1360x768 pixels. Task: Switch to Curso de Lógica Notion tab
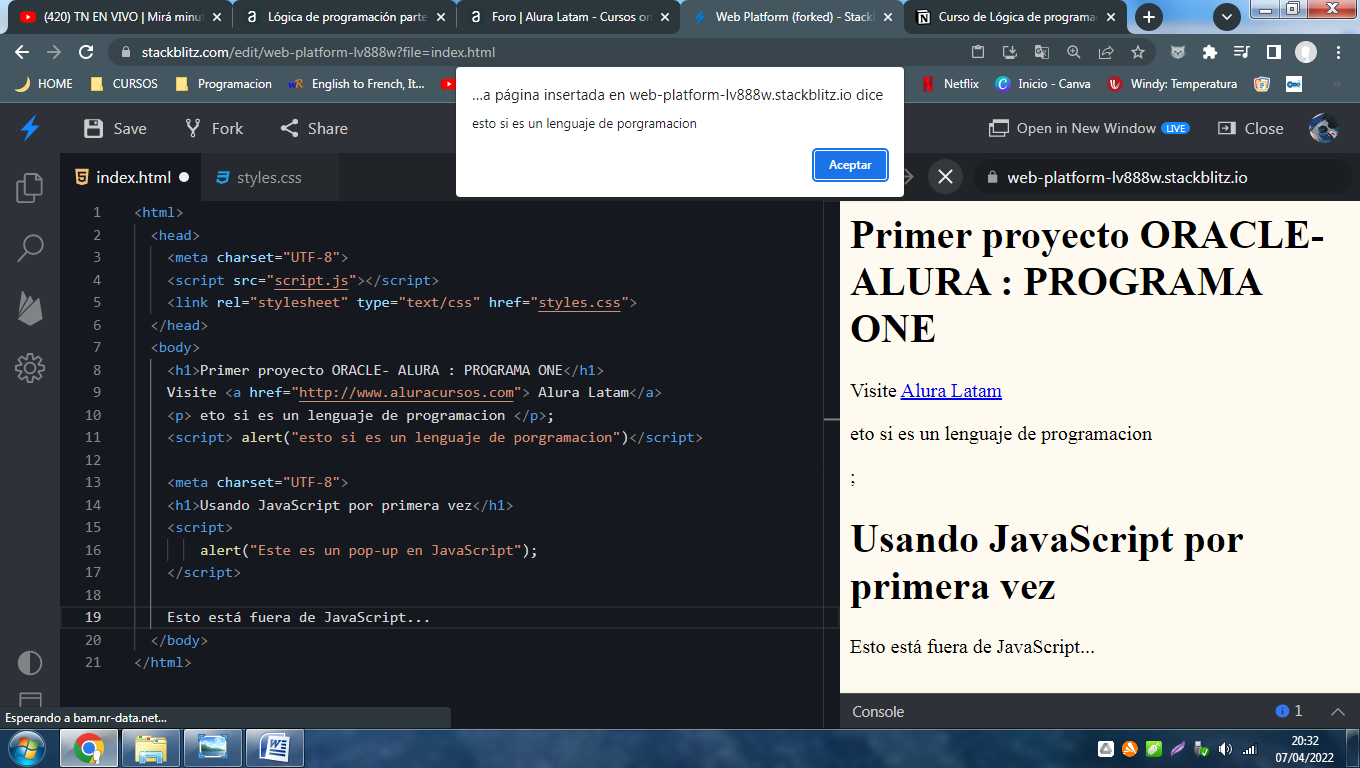[x=1015, y=17]
